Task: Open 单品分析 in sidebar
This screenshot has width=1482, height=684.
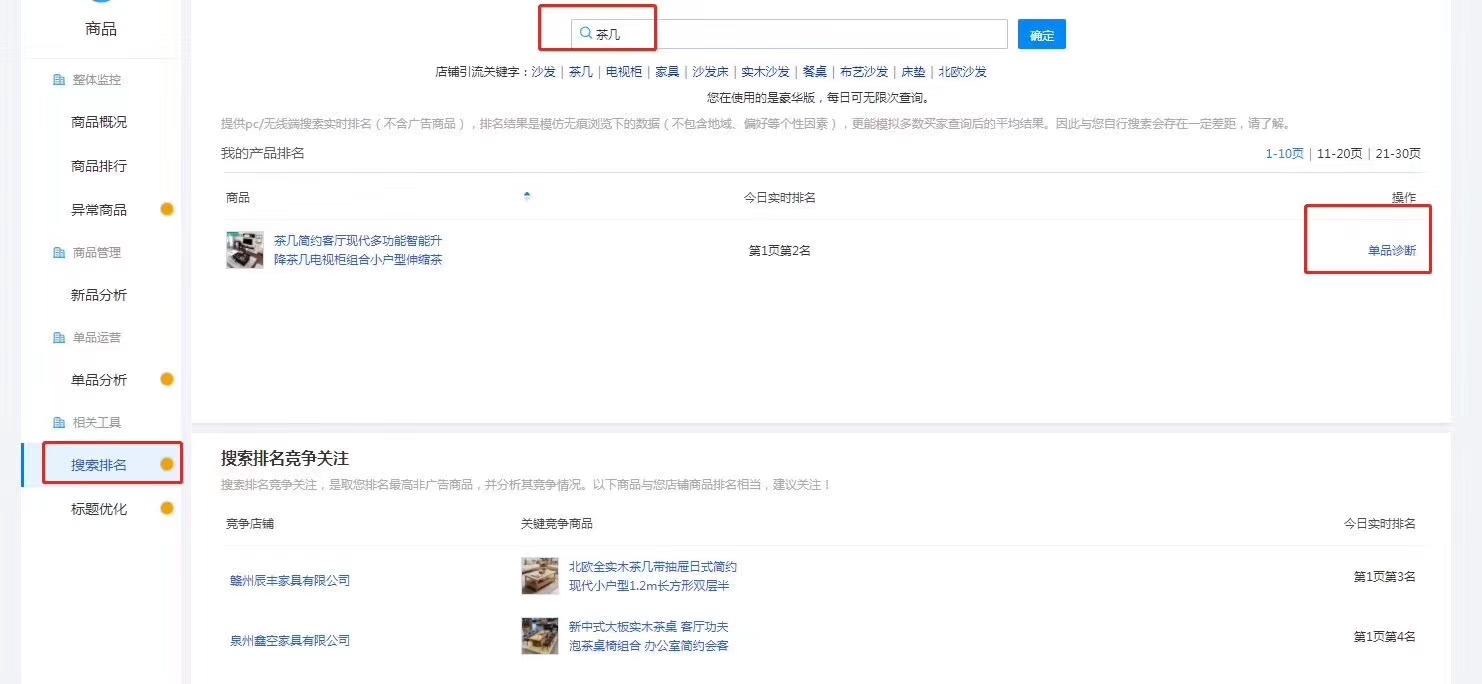Action: [99, 380]
